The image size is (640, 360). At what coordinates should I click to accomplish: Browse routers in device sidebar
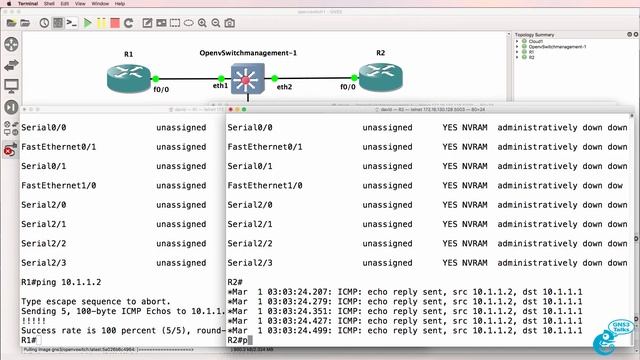11,44
